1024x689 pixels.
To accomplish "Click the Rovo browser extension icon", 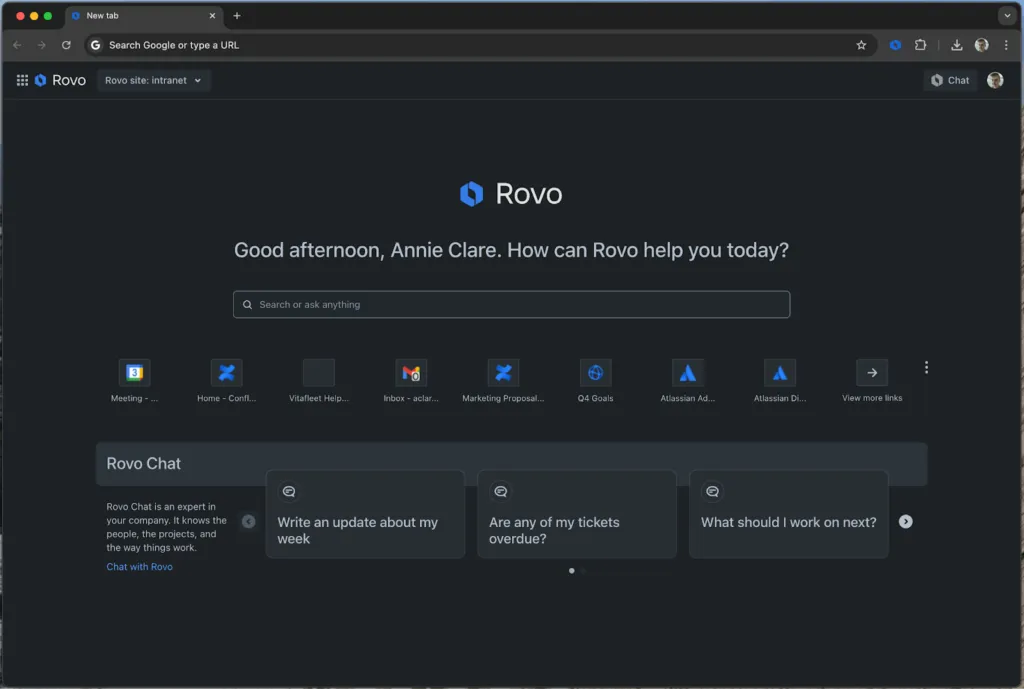I will pos(895,45).
